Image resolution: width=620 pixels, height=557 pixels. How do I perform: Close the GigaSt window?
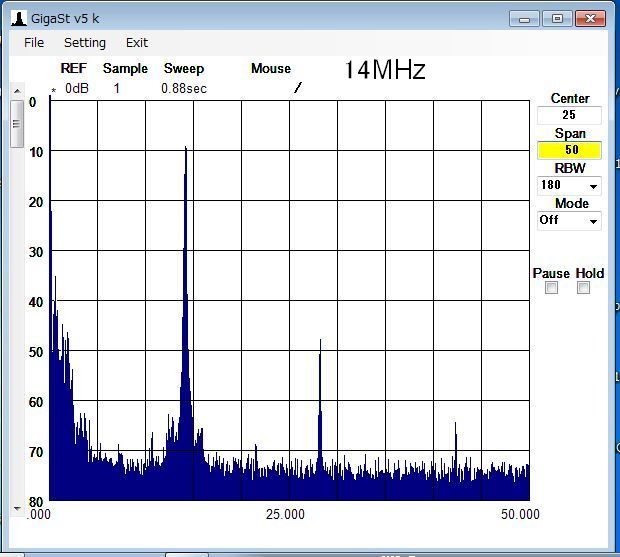coord(590,19)
